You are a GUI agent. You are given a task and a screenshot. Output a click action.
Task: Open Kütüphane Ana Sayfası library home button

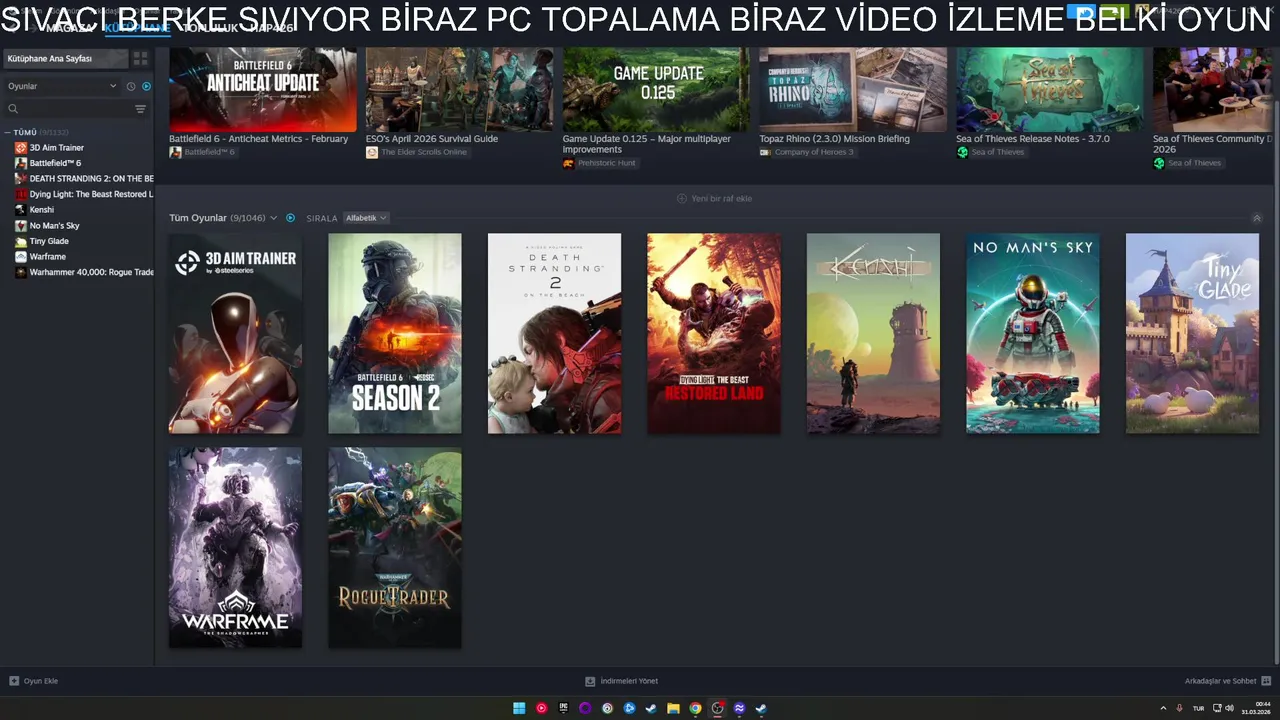tap(65, 59)
